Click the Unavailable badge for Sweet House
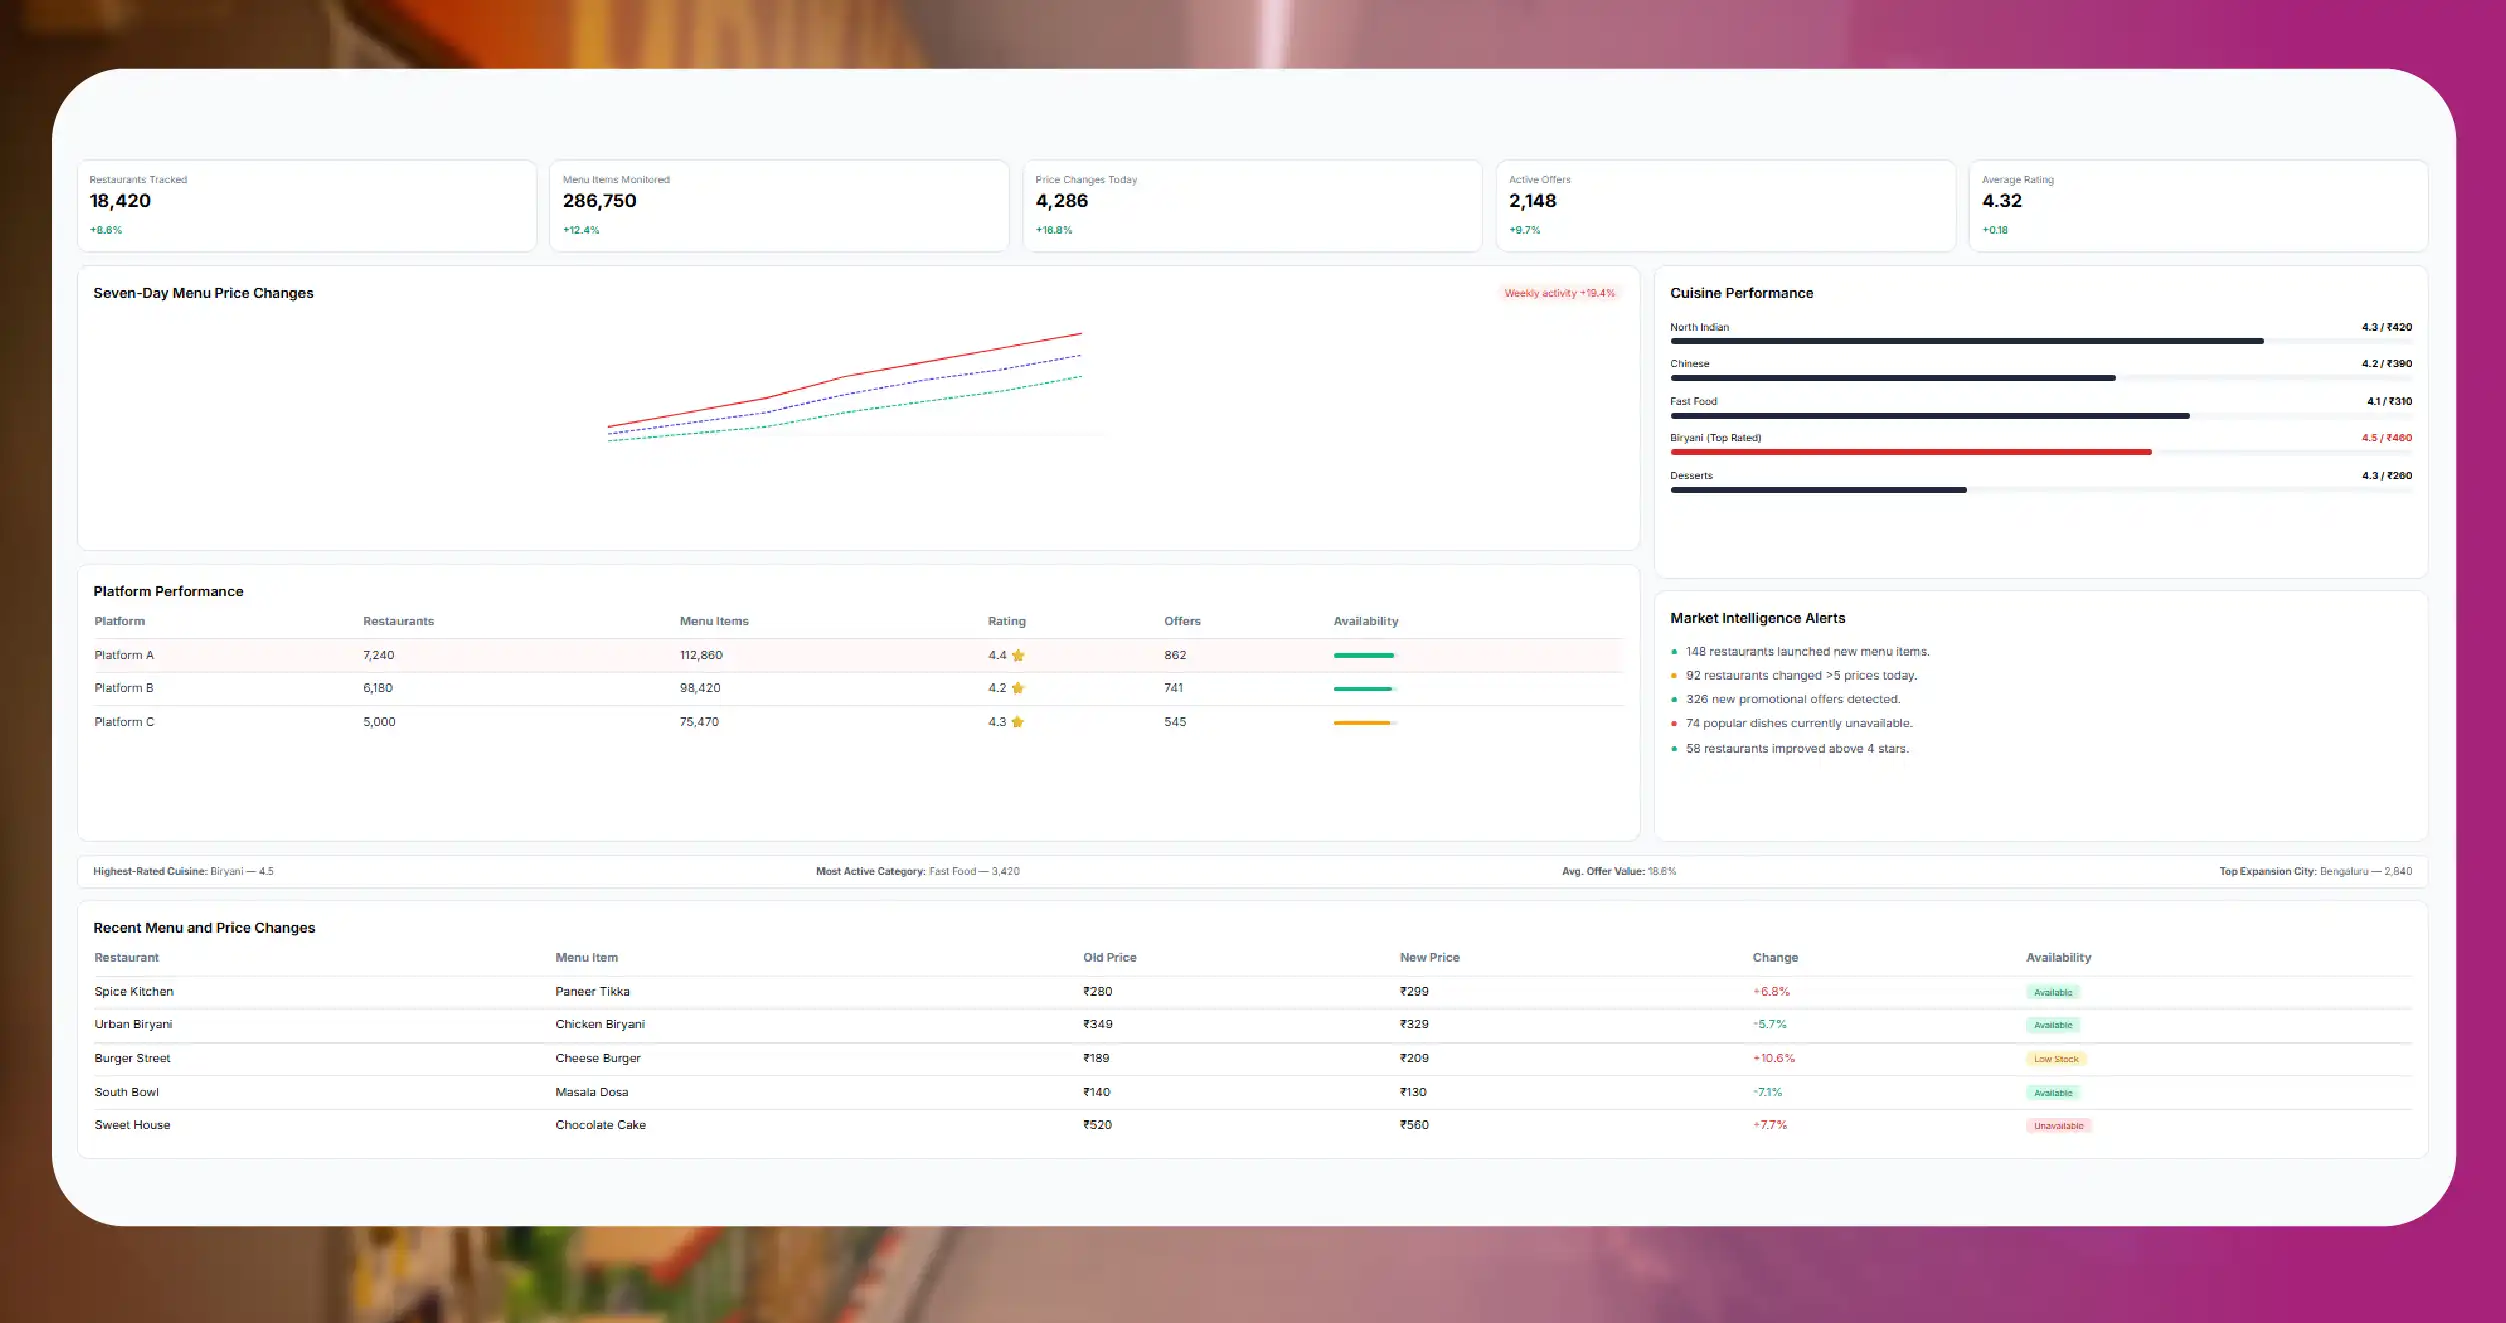 pyautogui.click(x=2058, y=1126)
